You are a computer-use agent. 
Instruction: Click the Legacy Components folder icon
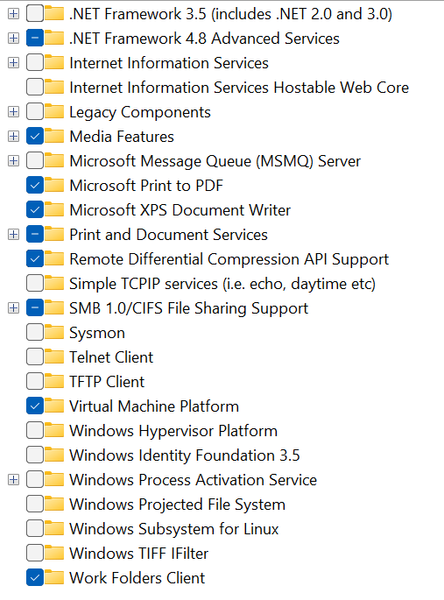point(54,112)
